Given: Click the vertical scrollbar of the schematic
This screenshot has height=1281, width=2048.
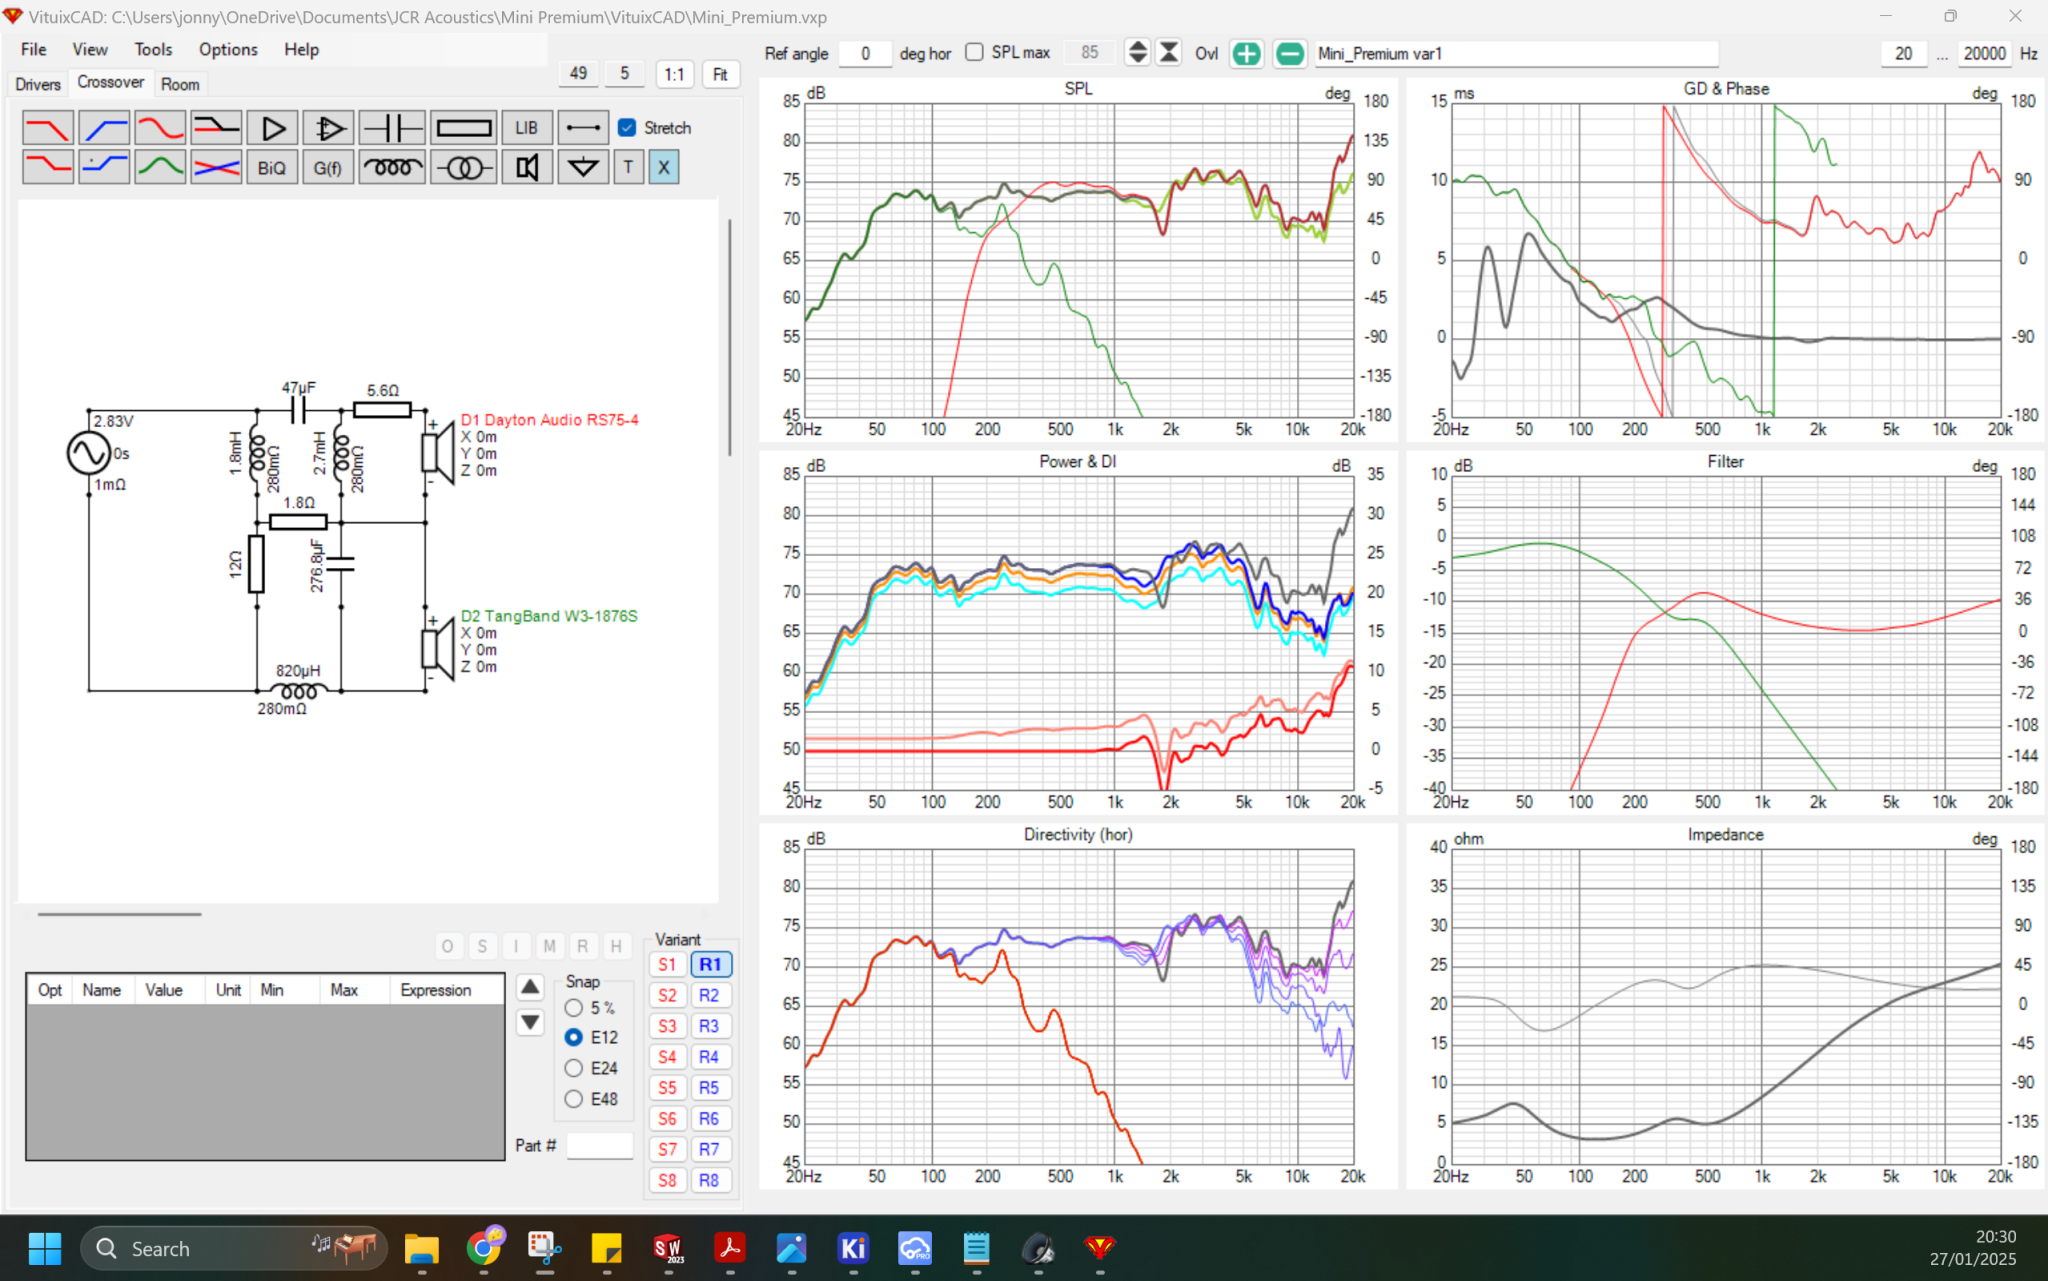Looking at the screenshot, I should coord(730,340).
